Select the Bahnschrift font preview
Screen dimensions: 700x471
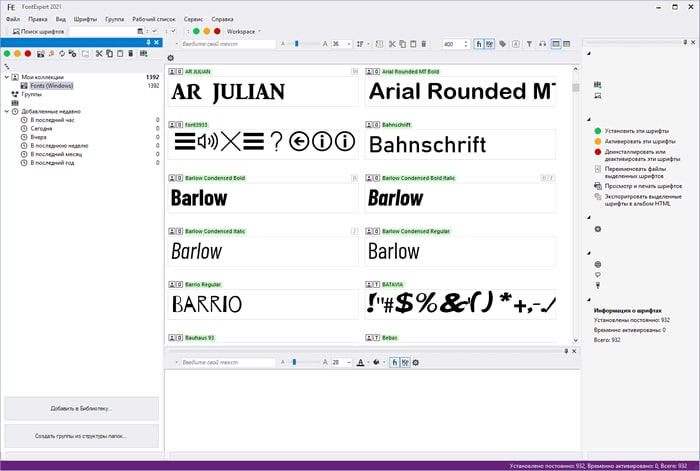click(x=460, y=144)
